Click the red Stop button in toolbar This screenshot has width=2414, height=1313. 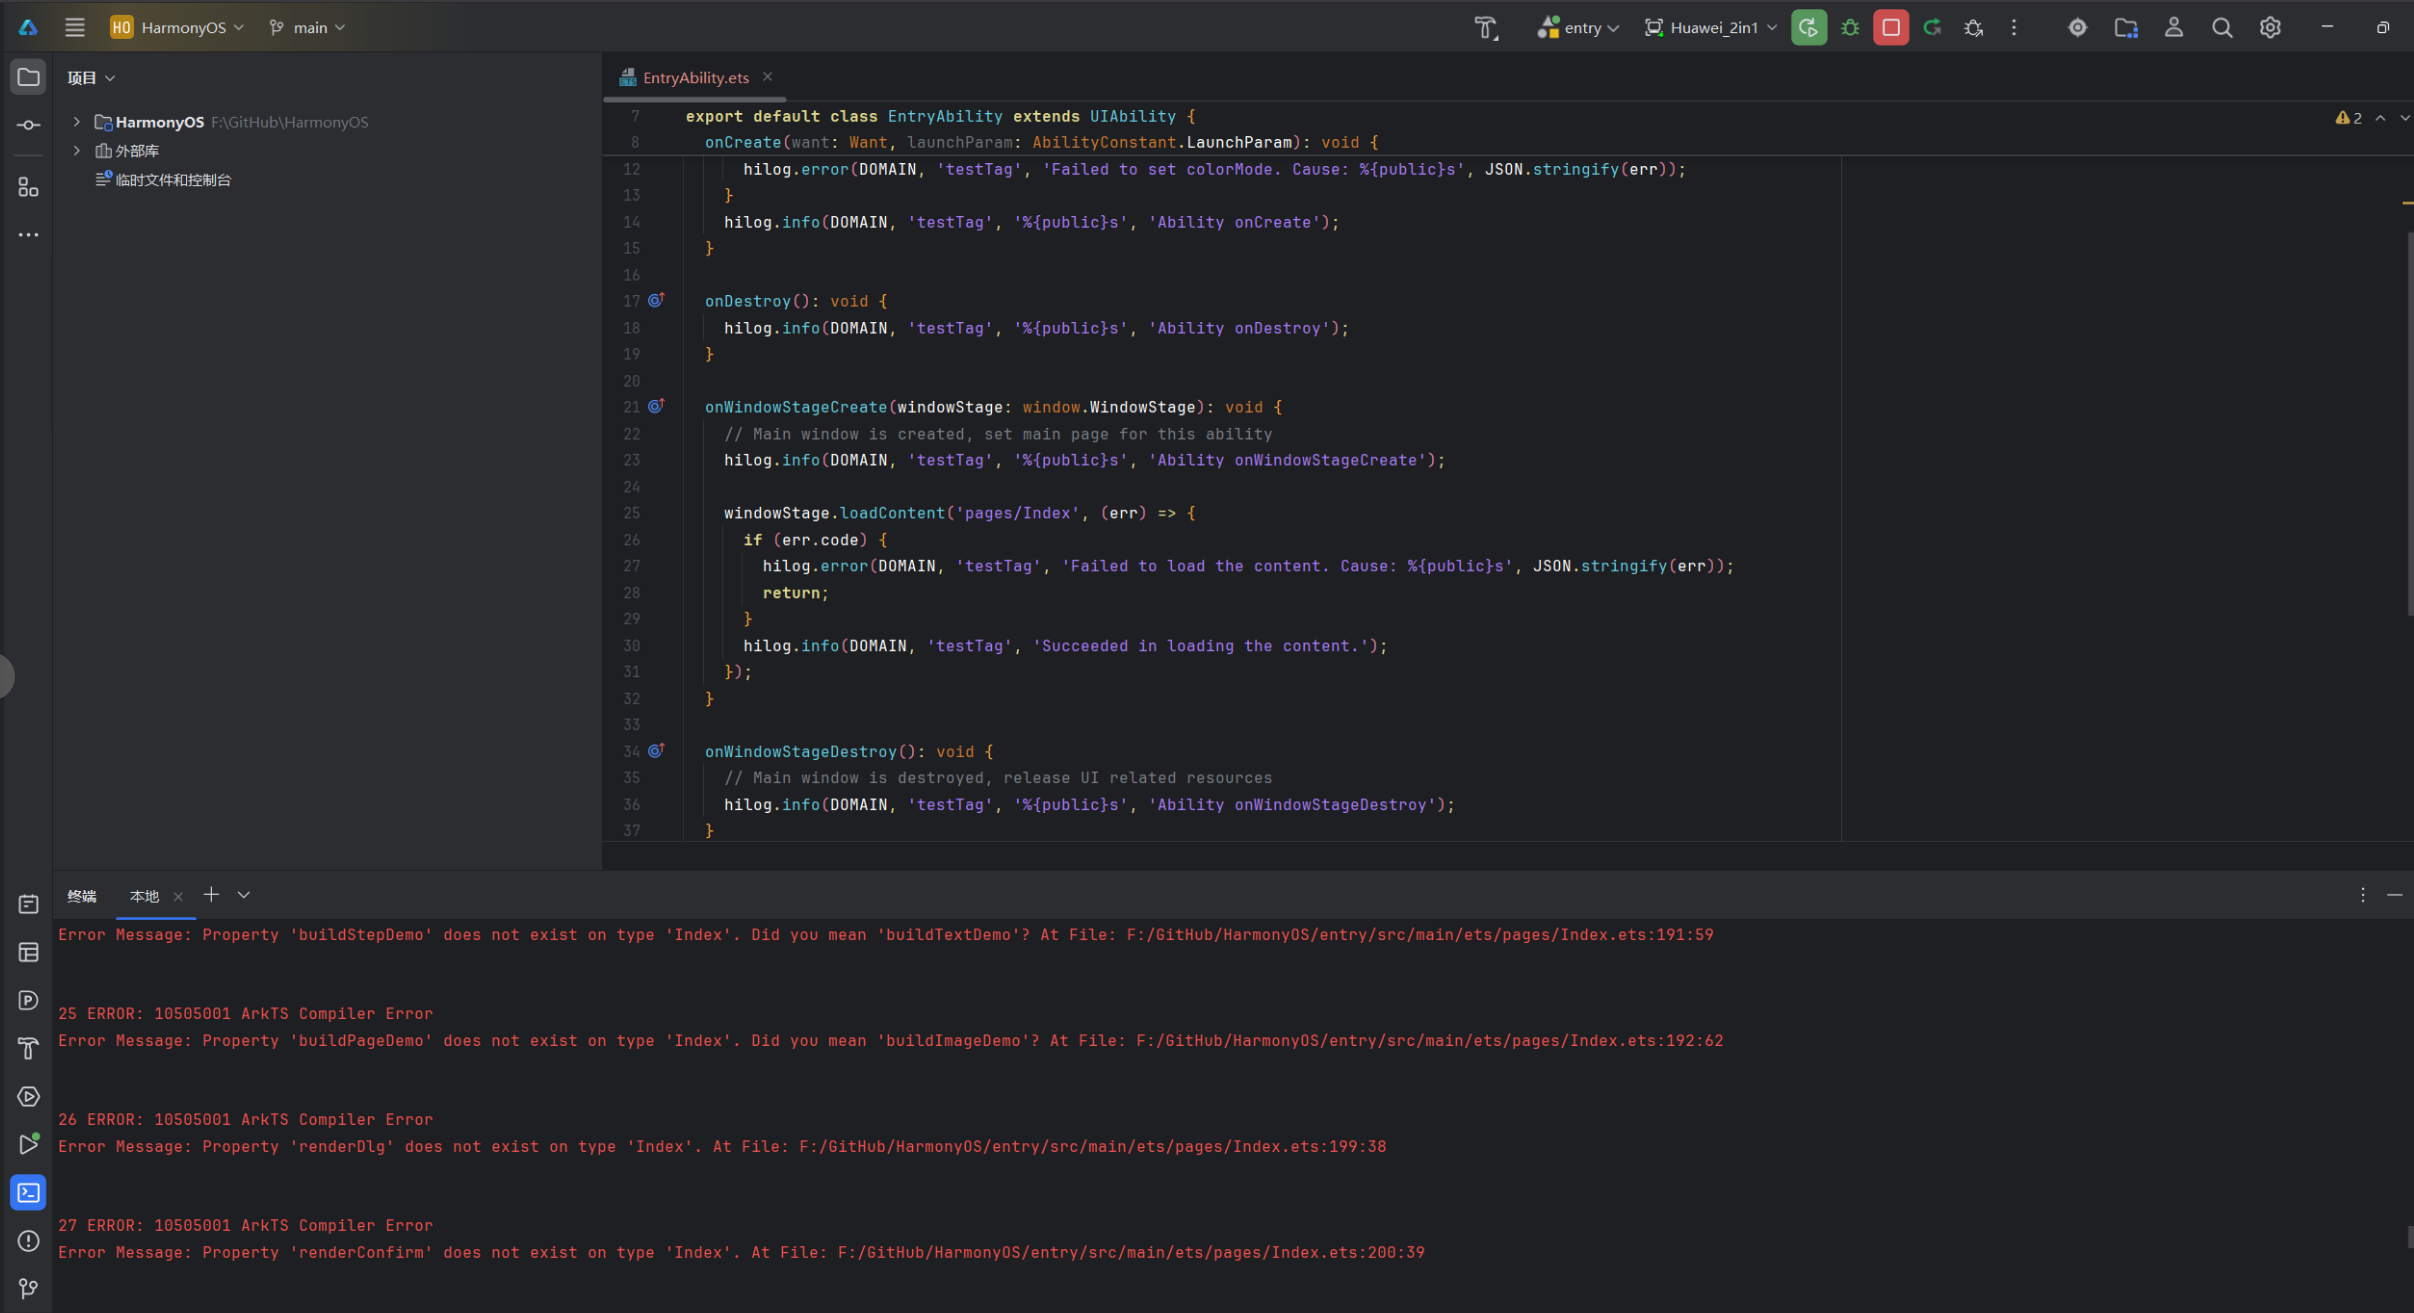click(1890, 27)
